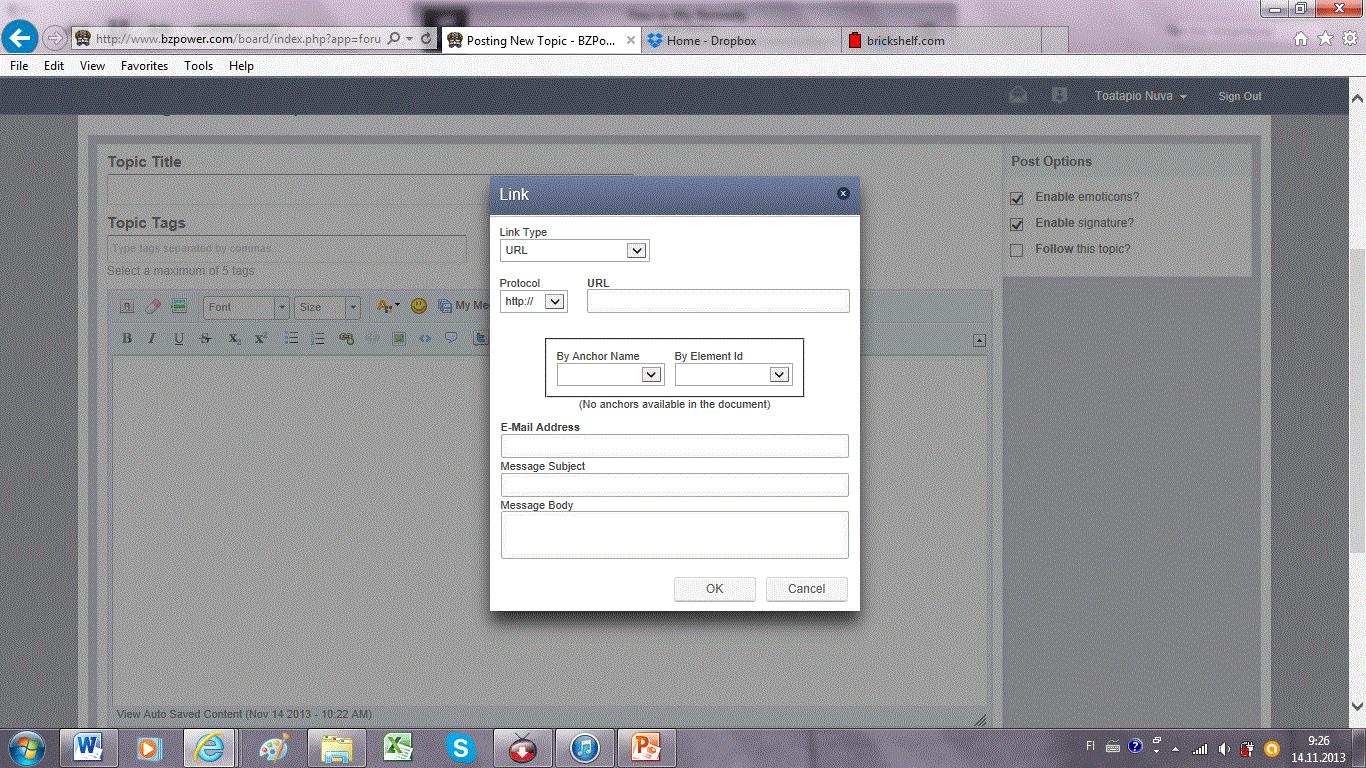
Task: Click the Strikethrough formatting icon
Action: coord(206,339)
